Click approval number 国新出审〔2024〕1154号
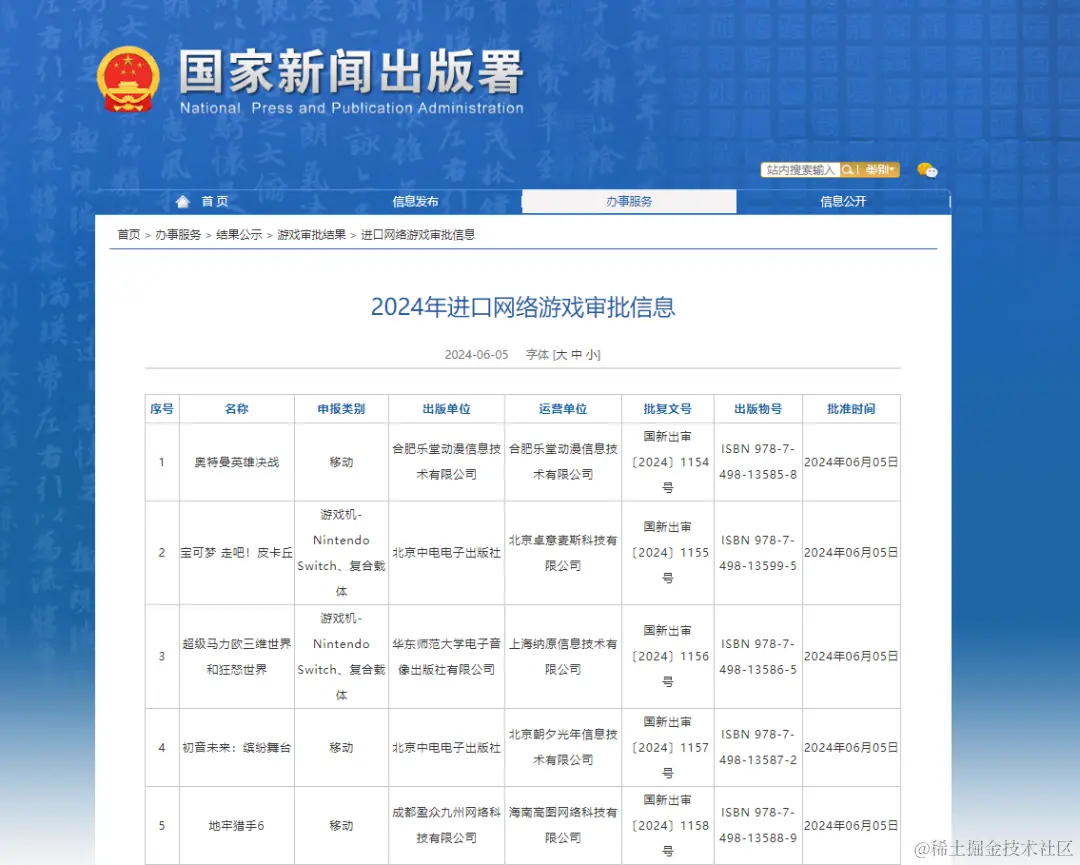Viewport: 1080px width, 865px height. click(667, 462)
